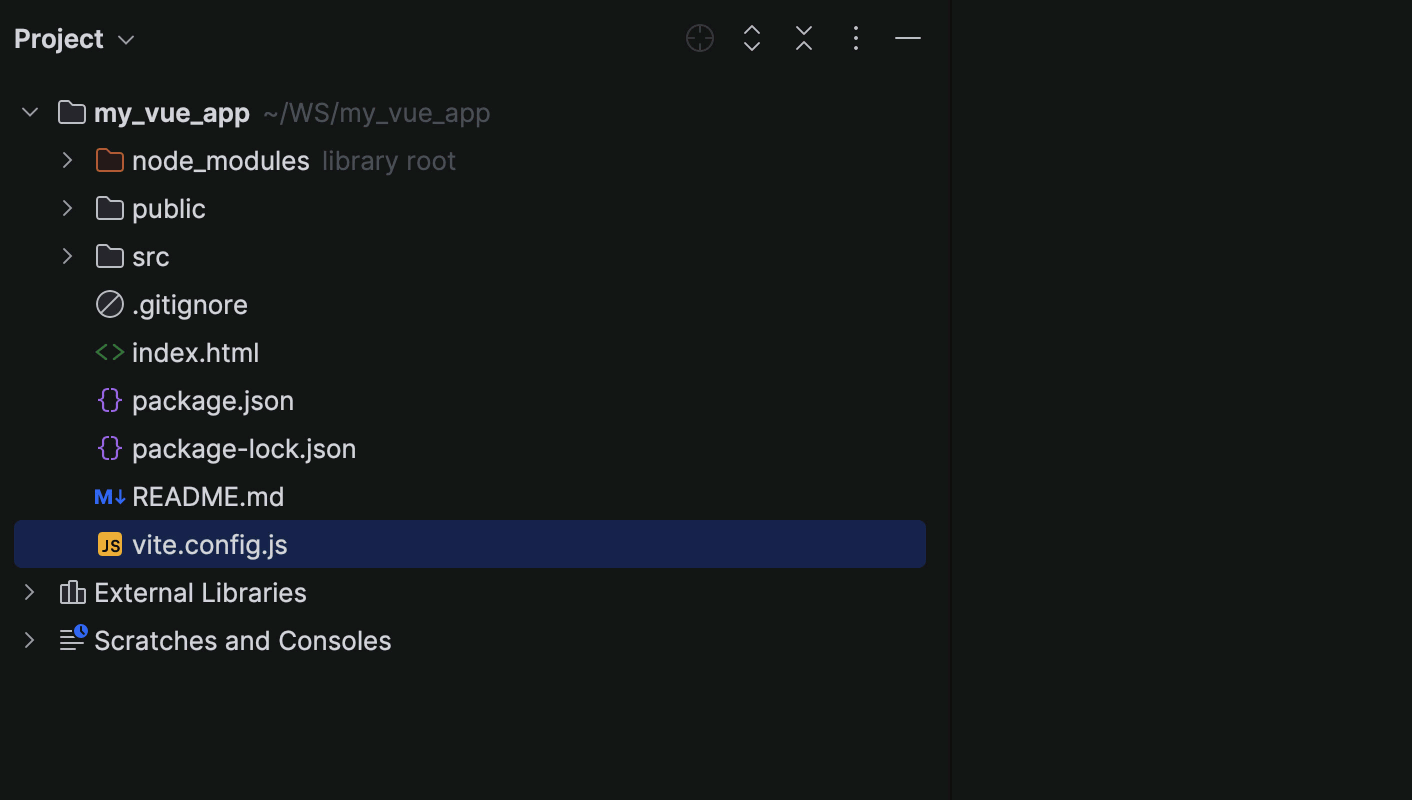The height and width of the screenshot is (800, 1412).
Task: Select the highlighted vite.config.js entry
Action: pos(209,544)
